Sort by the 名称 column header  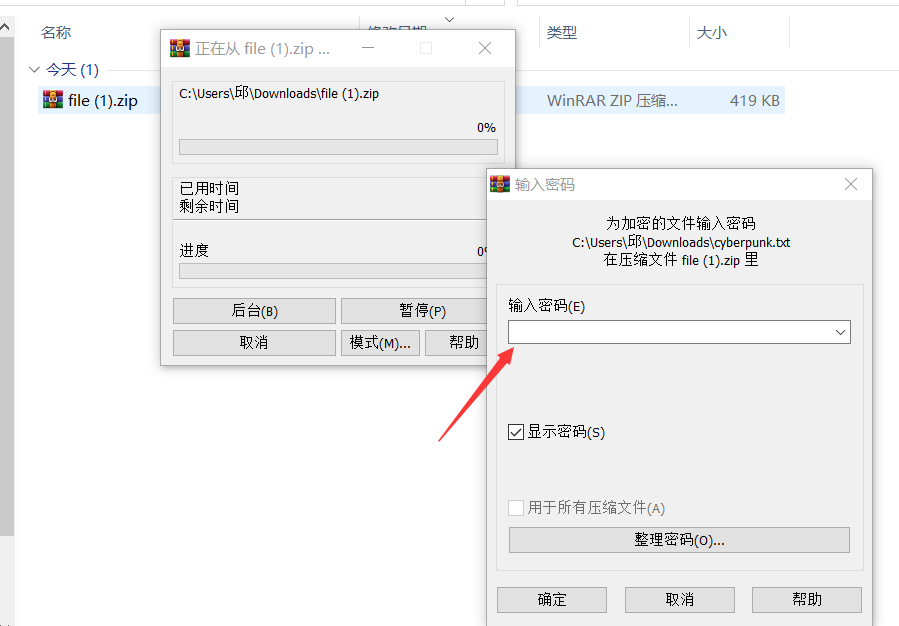pyautogui.click(x=56, y=33)
